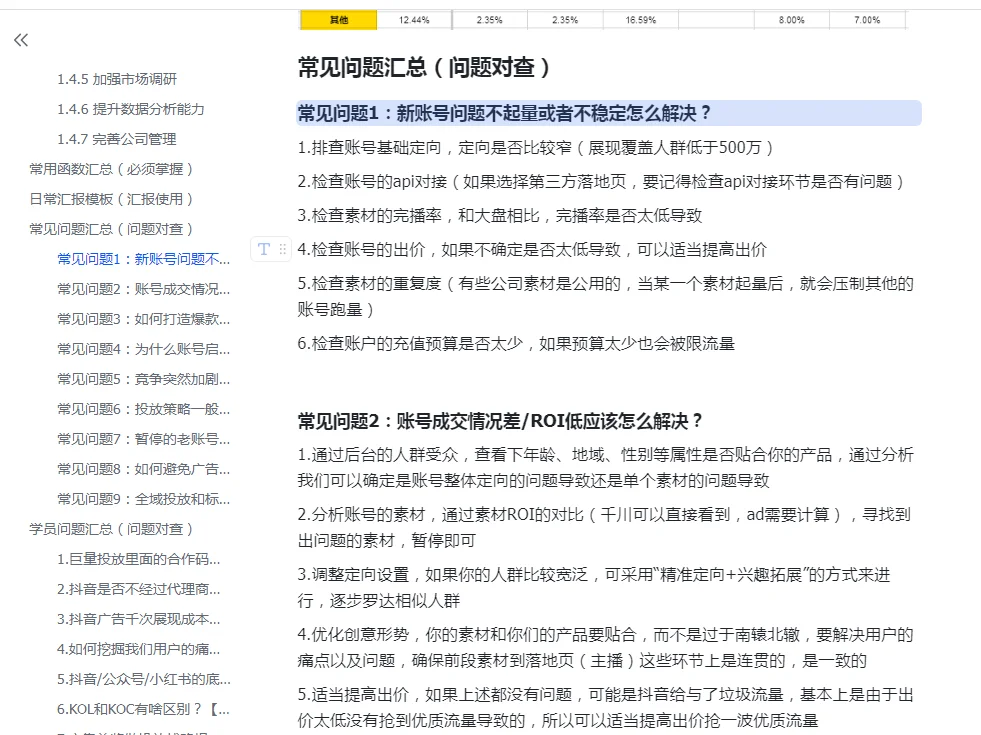Select outline item 常见问题8：如何避免广告...

coord(144,470)
